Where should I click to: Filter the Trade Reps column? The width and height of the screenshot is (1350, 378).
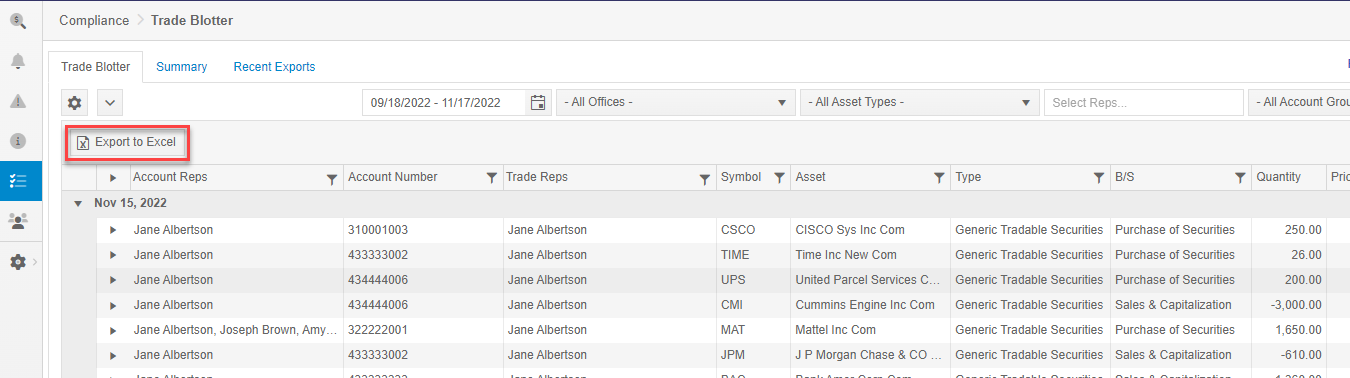[x=705, y=178]
